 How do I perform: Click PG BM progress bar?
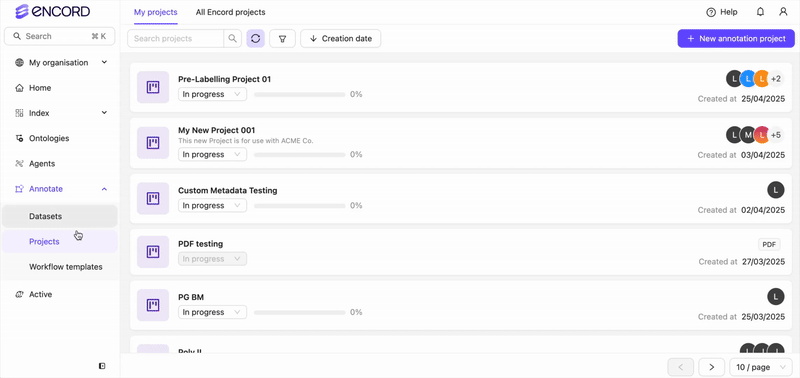click(x=299, y=312)
